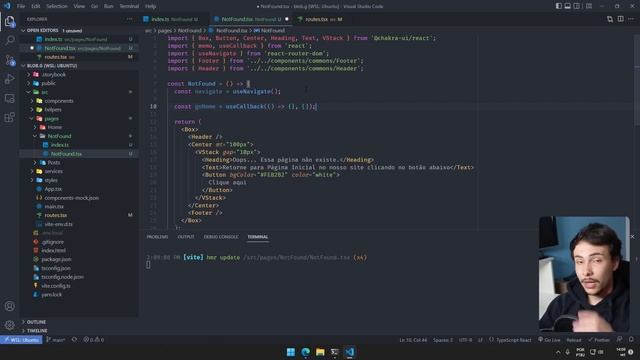The image size is (640, 360).
Task: Open the Search view in activity bar
Action: click(10, 40)
